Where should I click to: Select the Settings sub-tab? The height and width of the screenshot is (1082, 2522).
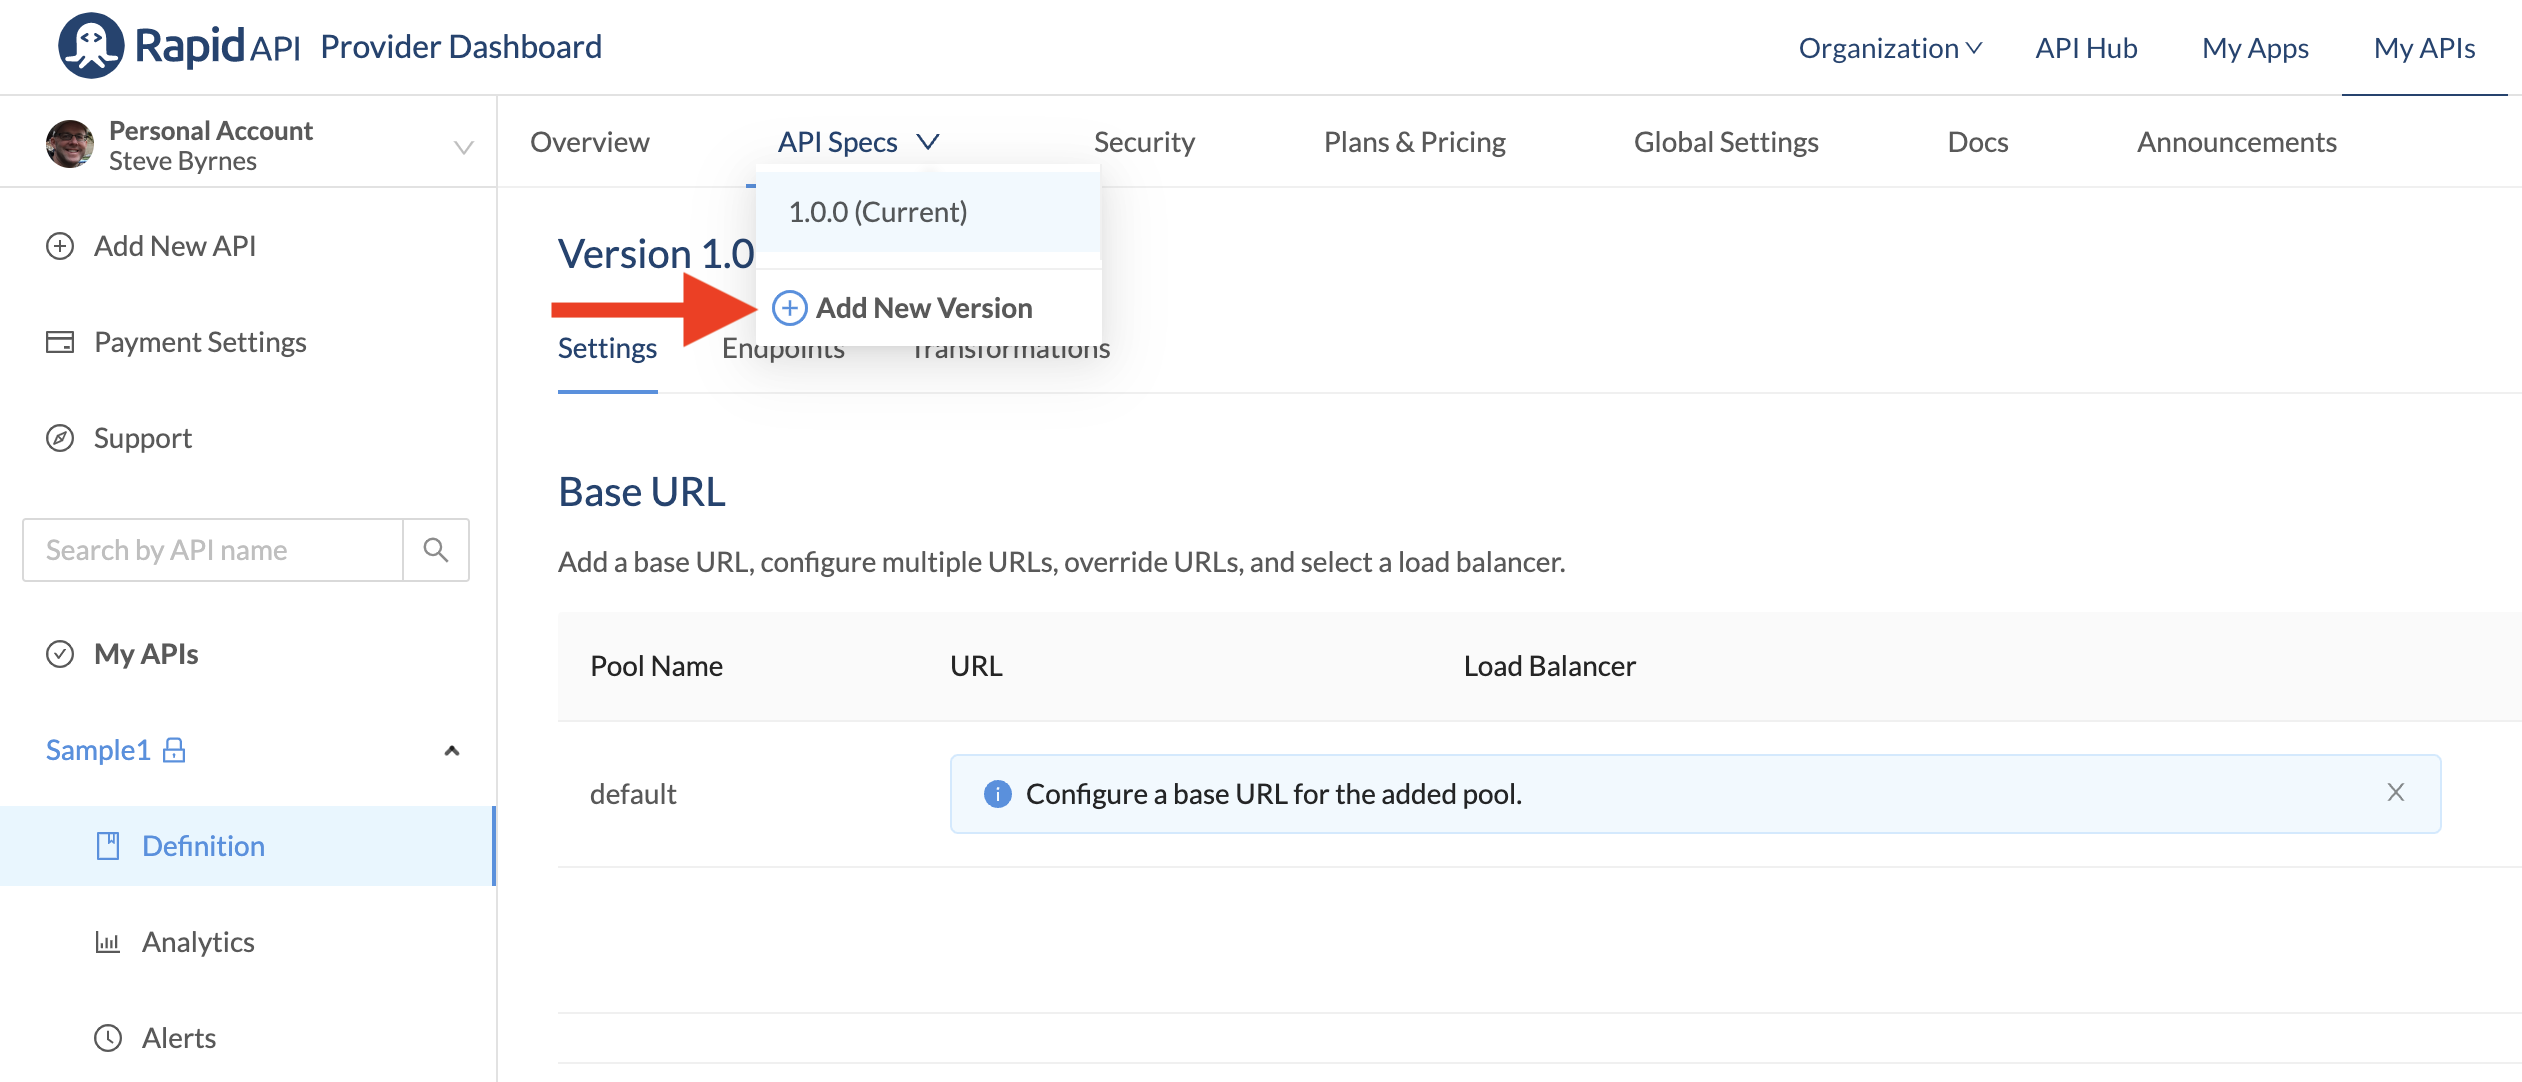[607, 348]
